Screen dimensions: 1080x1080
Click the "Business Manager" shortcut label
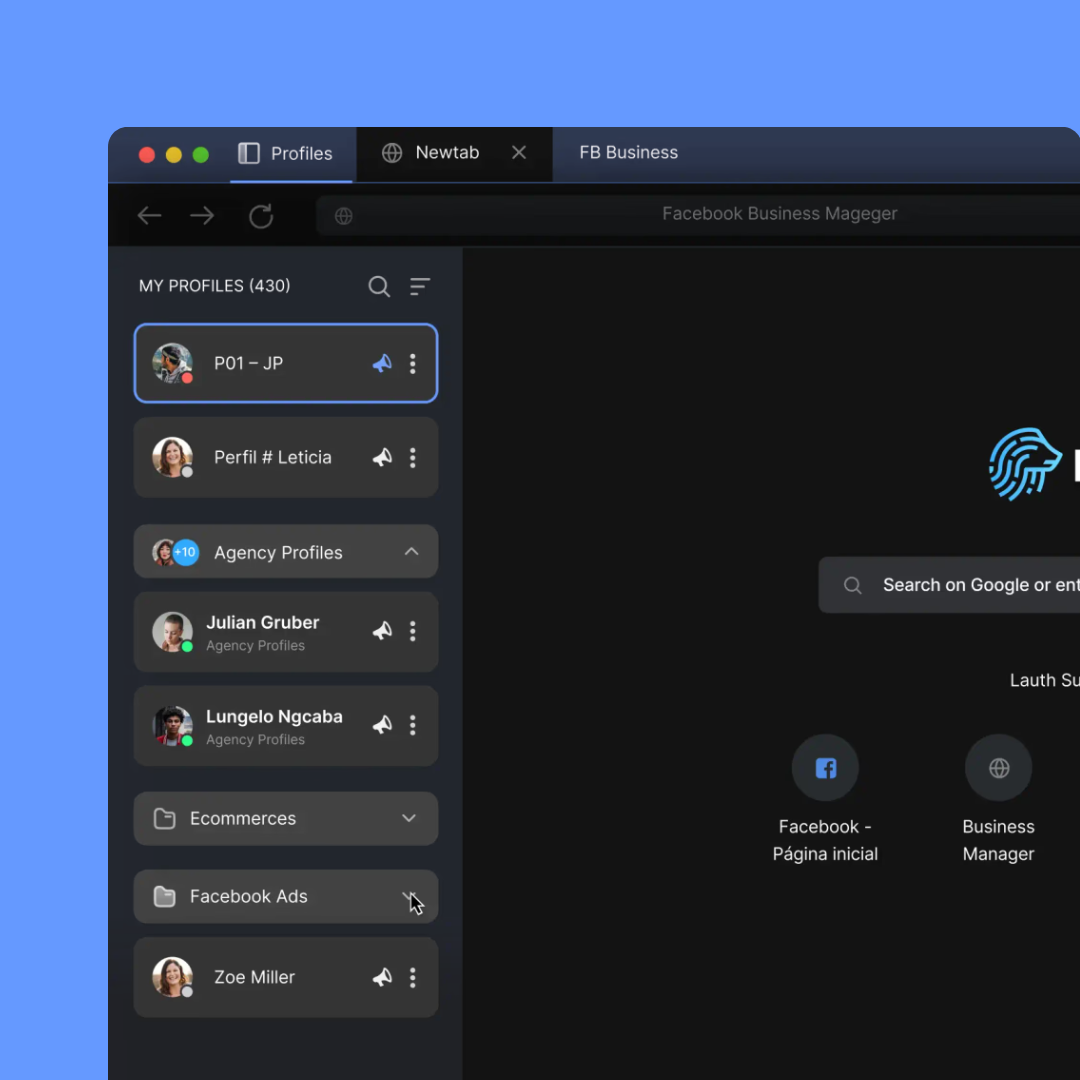(999, 840)
